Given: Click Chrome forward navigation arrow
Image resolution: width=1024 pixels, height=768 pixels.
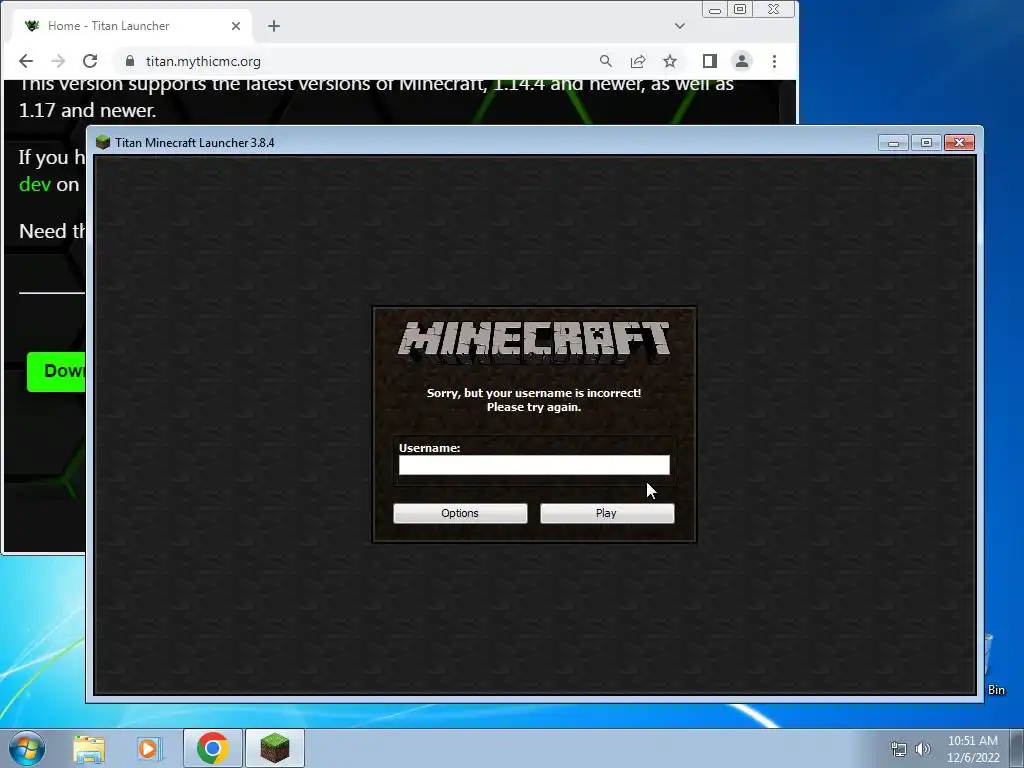Looking at the screenshot, I should click(58, 61).
